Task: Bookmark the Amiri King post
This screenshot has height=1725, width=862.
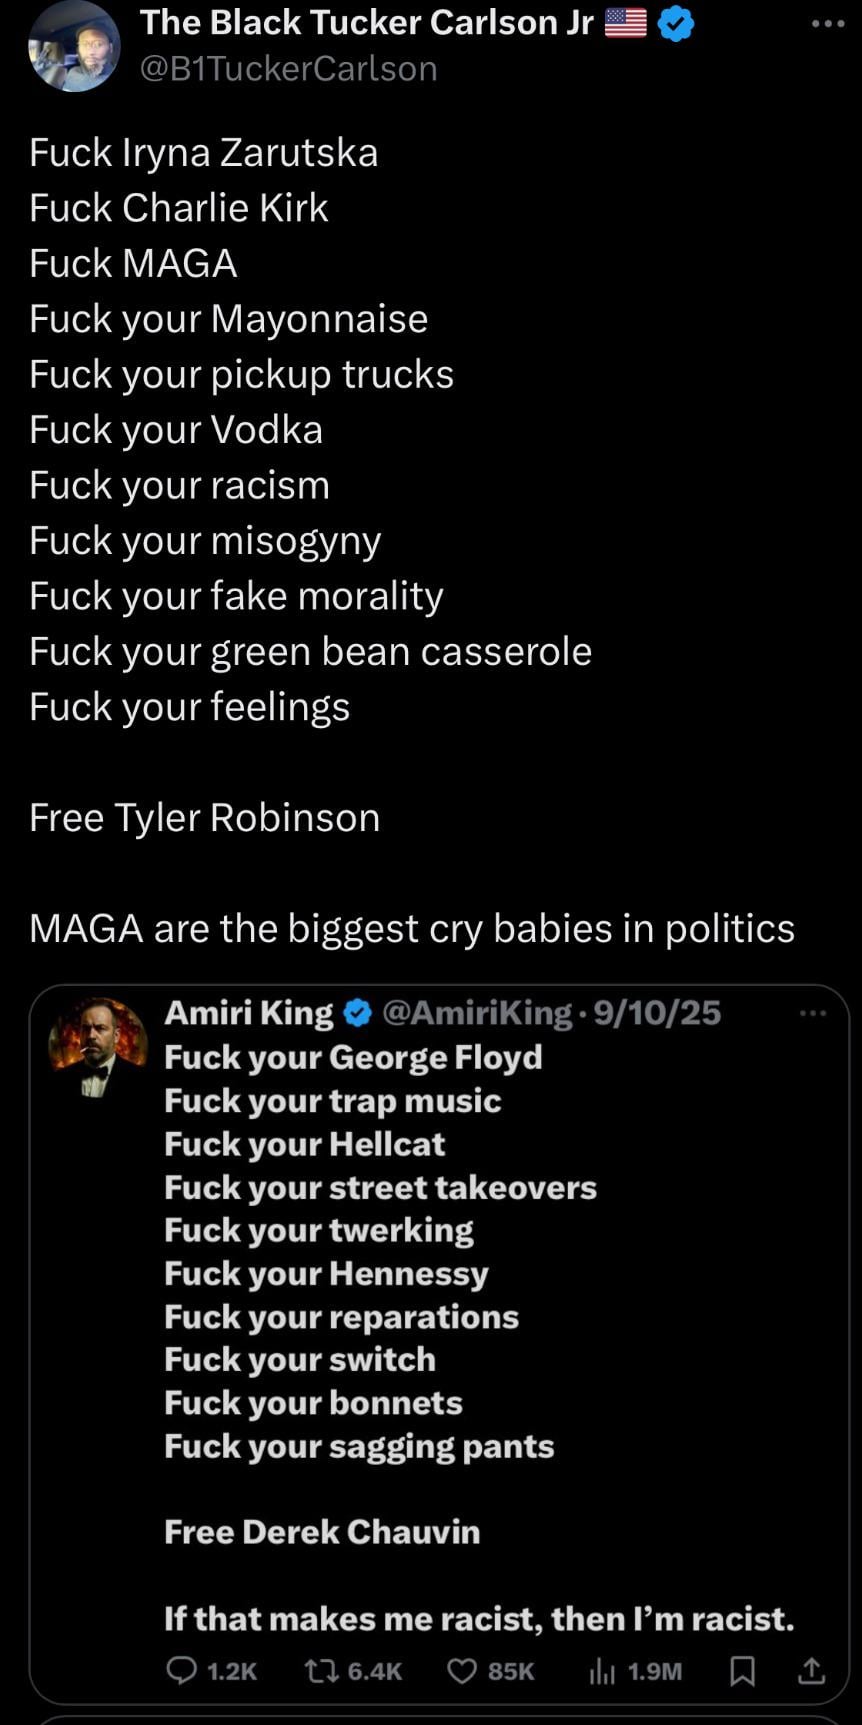Action: pos(742,1670)
